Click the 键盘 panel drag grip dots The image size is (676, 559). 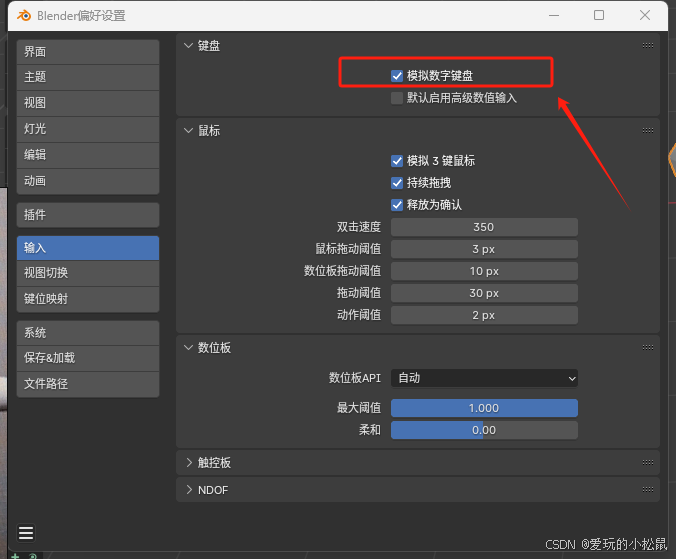pyautogui.click(x=648, y=45)
